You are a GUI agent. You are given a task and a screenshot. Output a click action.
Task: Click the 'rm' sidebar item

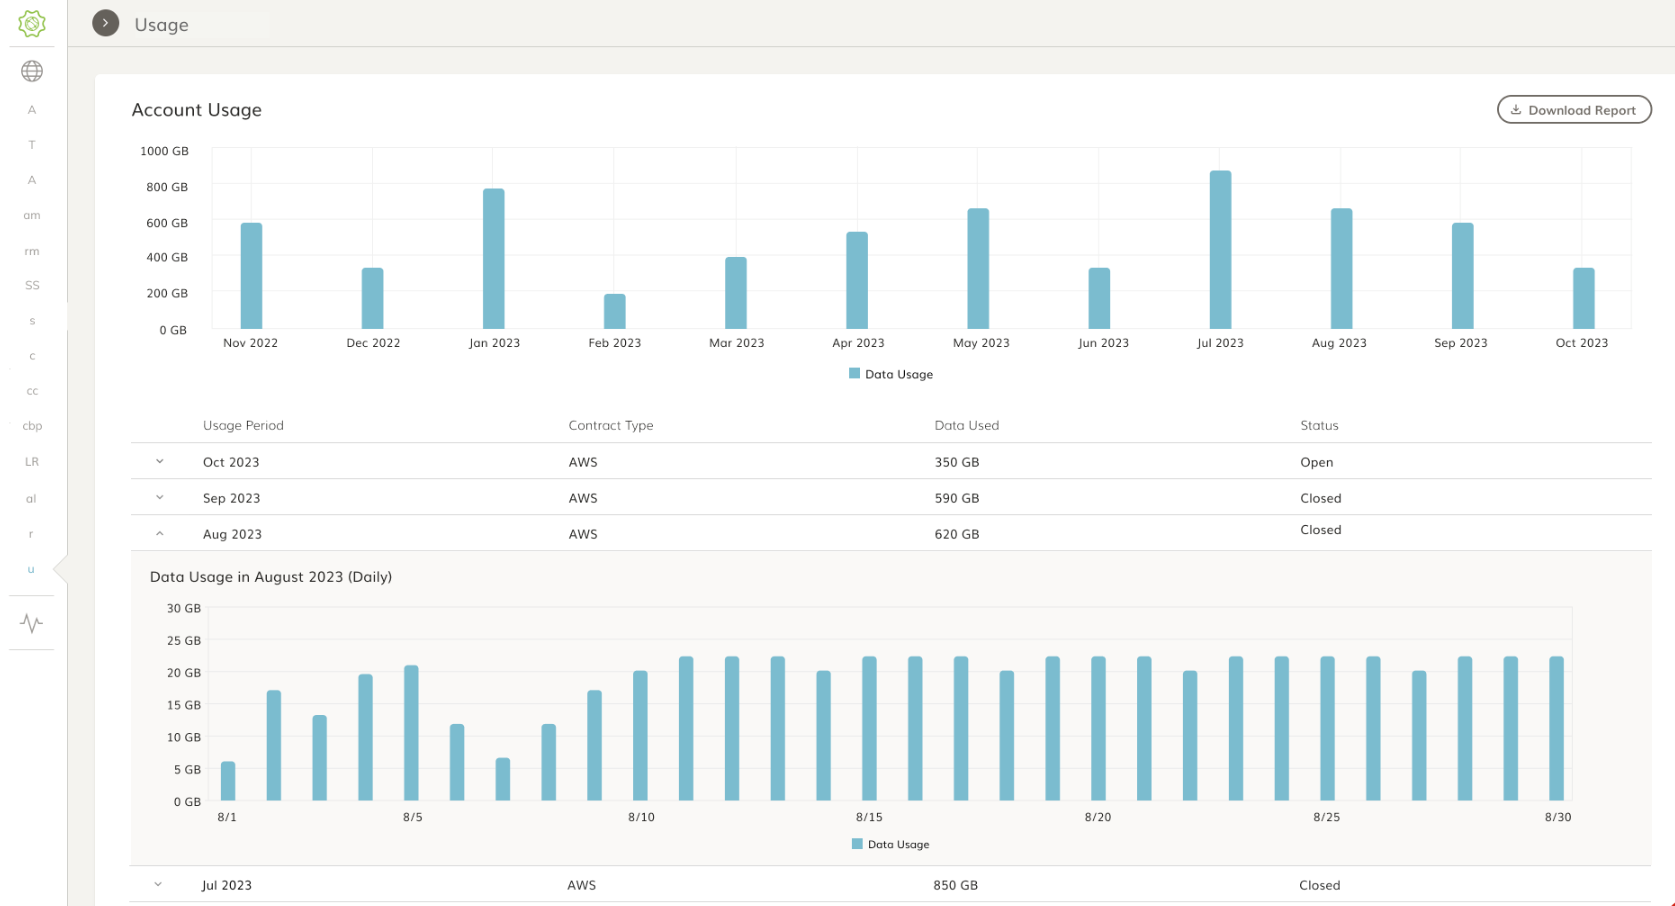(x=31, y=250)
